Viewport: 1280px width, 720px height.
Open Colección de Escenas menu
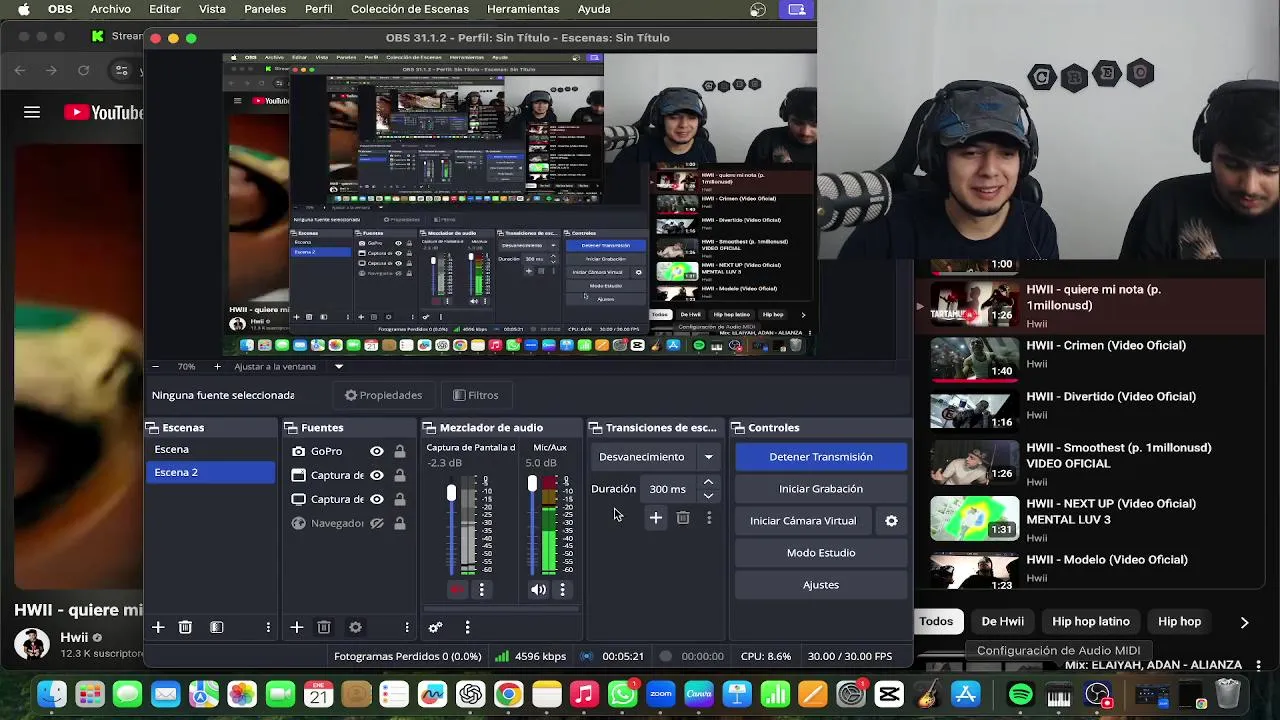(410, 9)
